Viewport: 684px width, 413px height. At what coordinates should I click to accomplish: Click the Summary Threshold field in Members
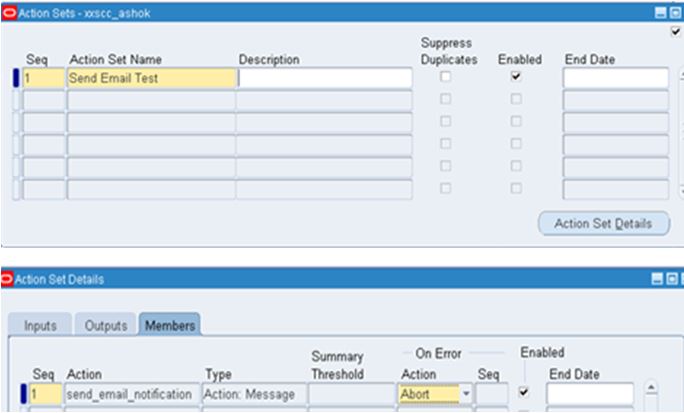351,394
